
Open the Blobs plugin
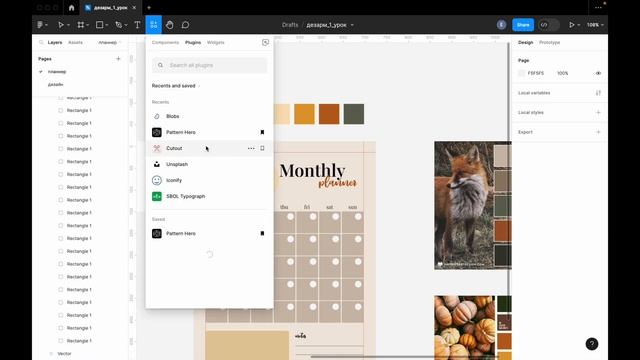tap(209, 116)
